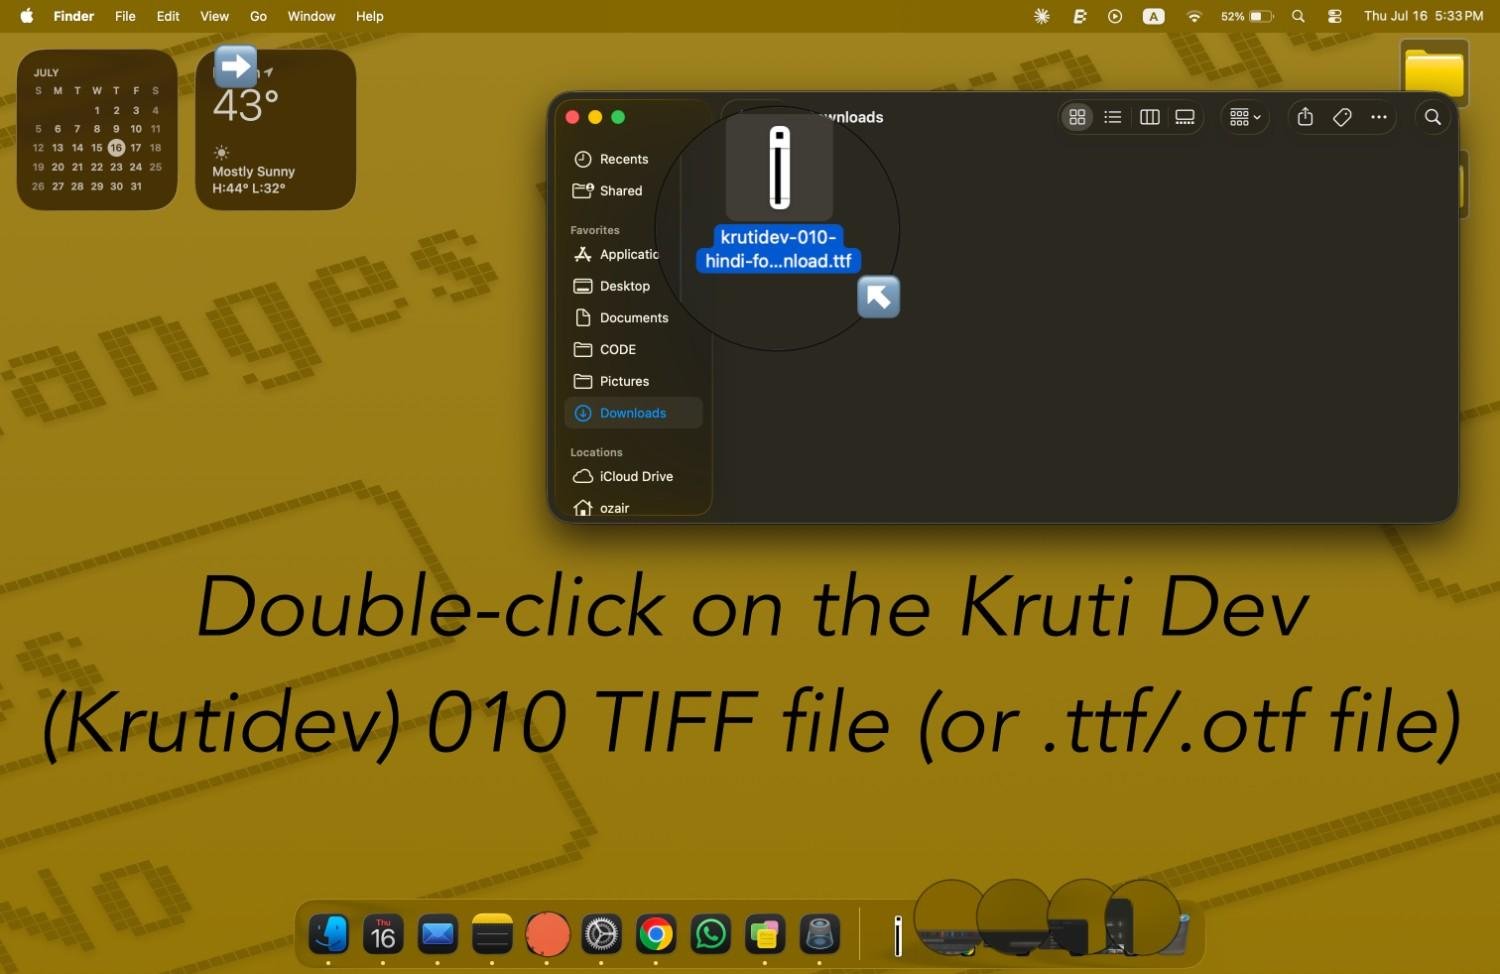Open WhatsApp from the Dock
Screen dimensions: 1500x974
click(x=711, y=934)
